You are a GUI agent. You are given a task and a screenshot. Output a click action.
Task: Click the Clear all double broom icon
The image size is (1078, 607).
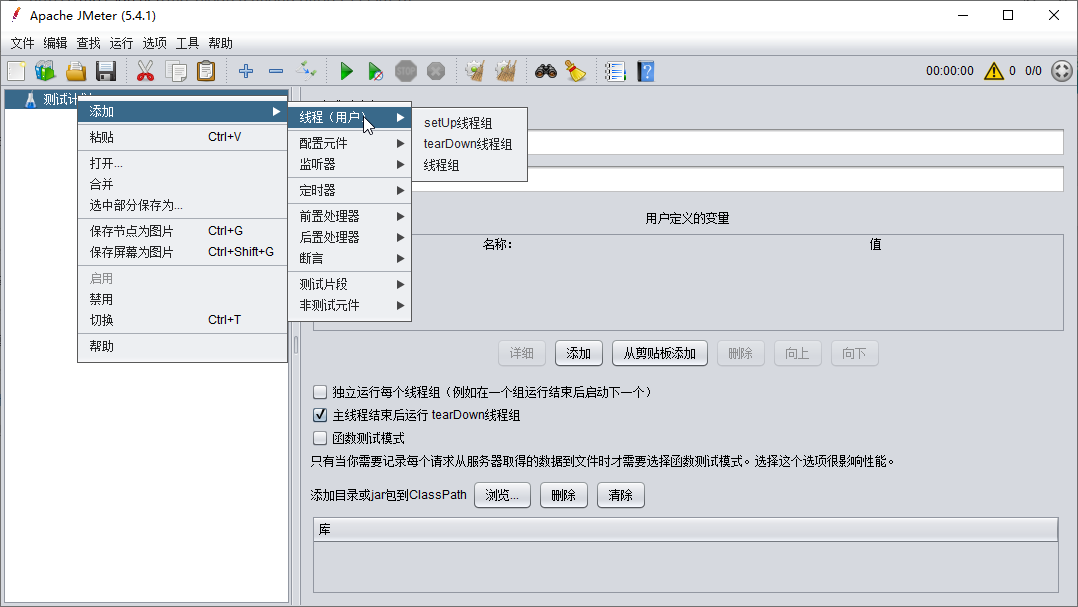pos(506,71)
